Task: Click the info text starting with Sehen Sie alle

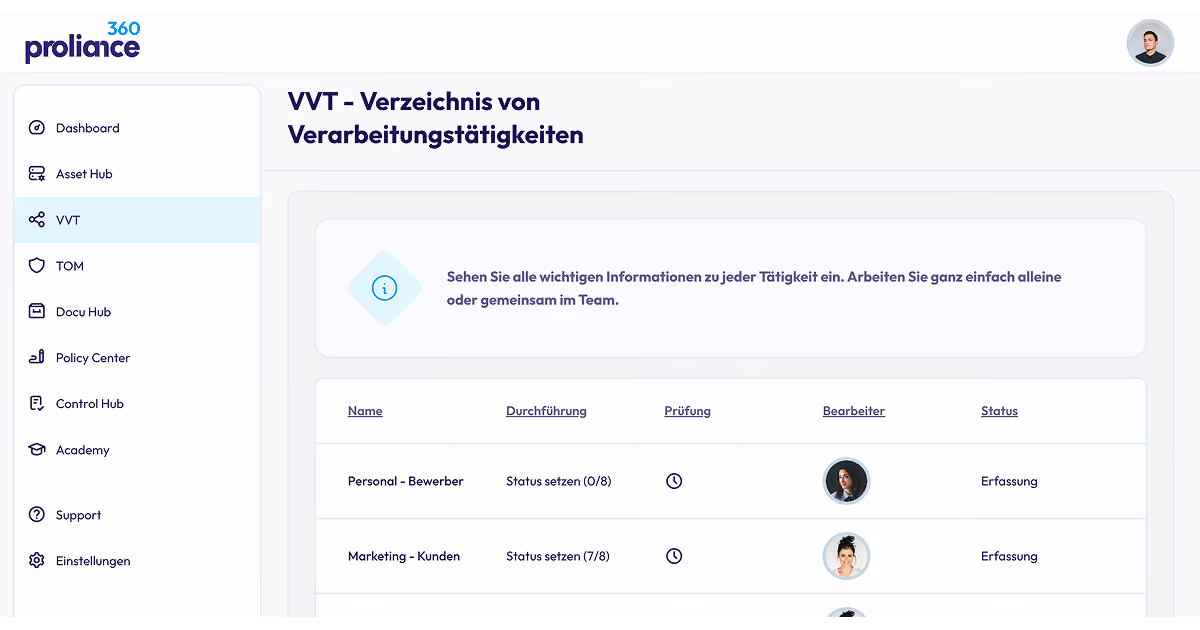Action: 754,288
